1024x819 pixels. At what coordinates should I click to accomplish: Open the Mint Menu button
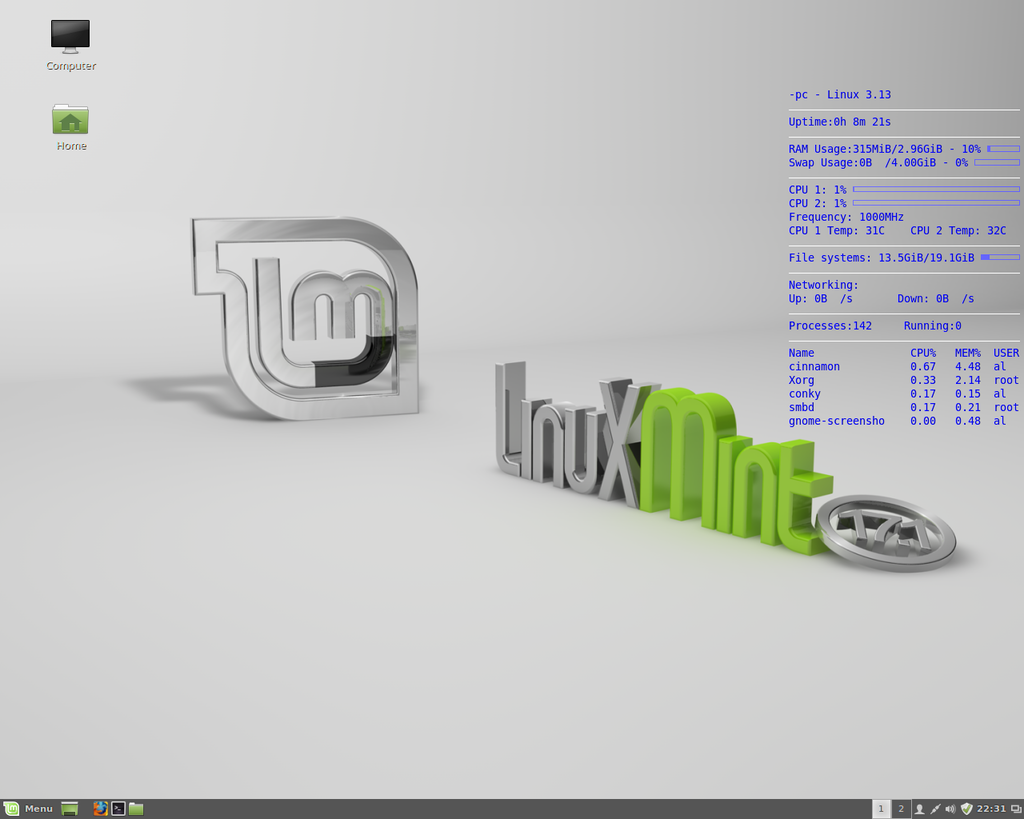point(28,809)
